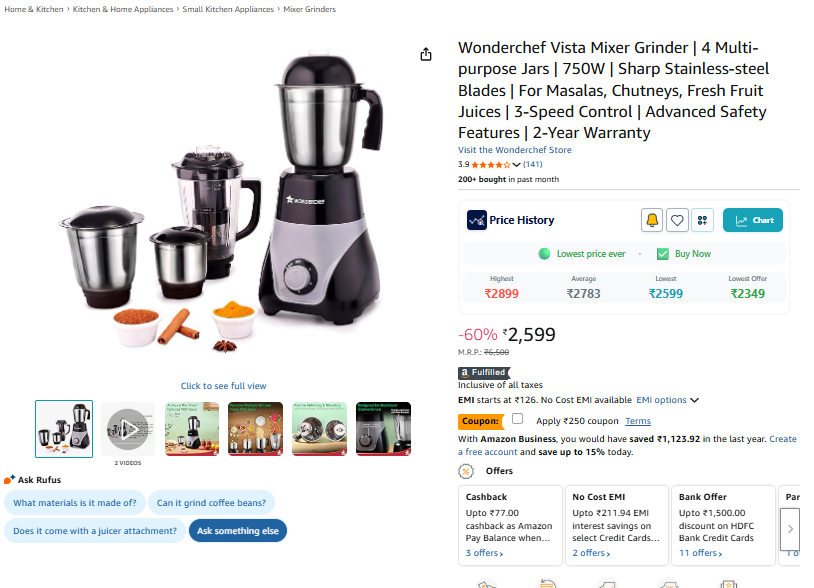Open coupon Terms link
Screen dimensions: 814x588
click(637, 421)
